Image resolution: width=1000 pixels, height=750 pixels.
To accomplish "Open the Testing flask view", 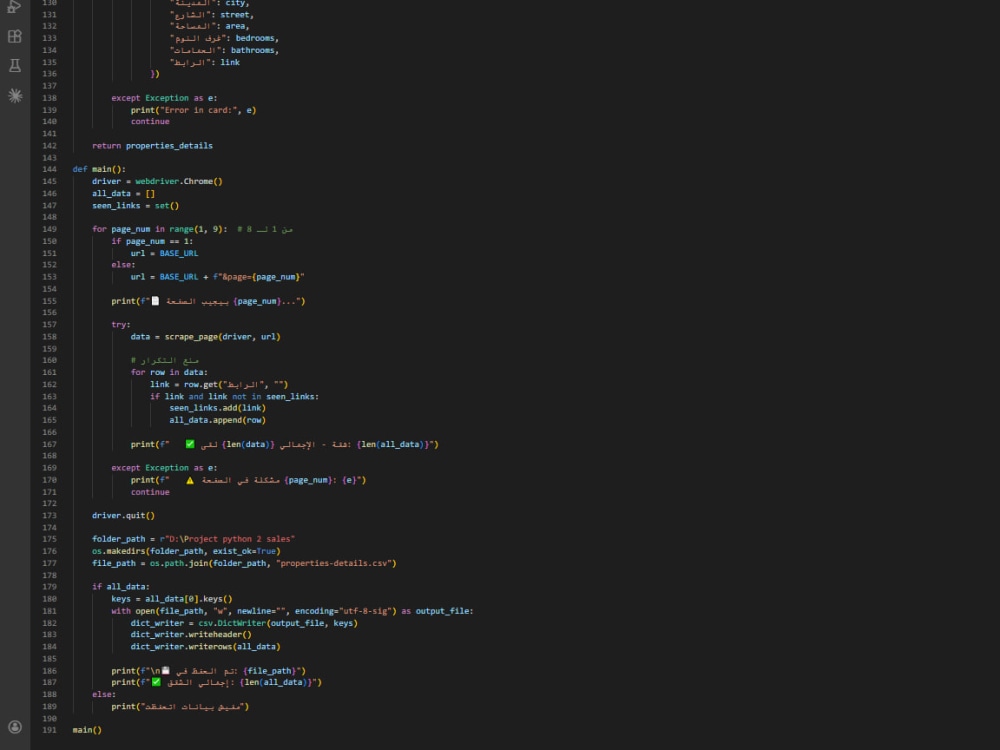I will pyautogui.click(x=15, y=65).
